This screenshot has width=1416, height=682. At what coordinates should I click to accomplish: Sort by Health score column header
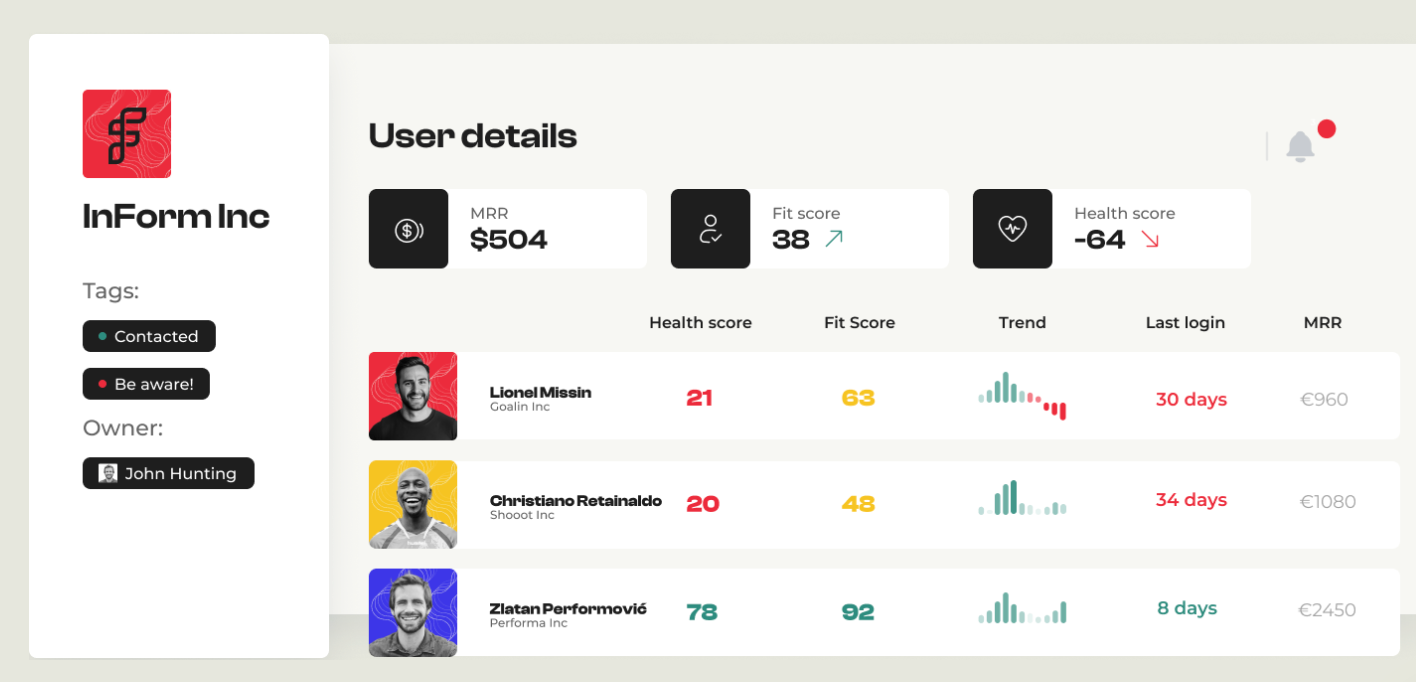(x=700, y=323)
